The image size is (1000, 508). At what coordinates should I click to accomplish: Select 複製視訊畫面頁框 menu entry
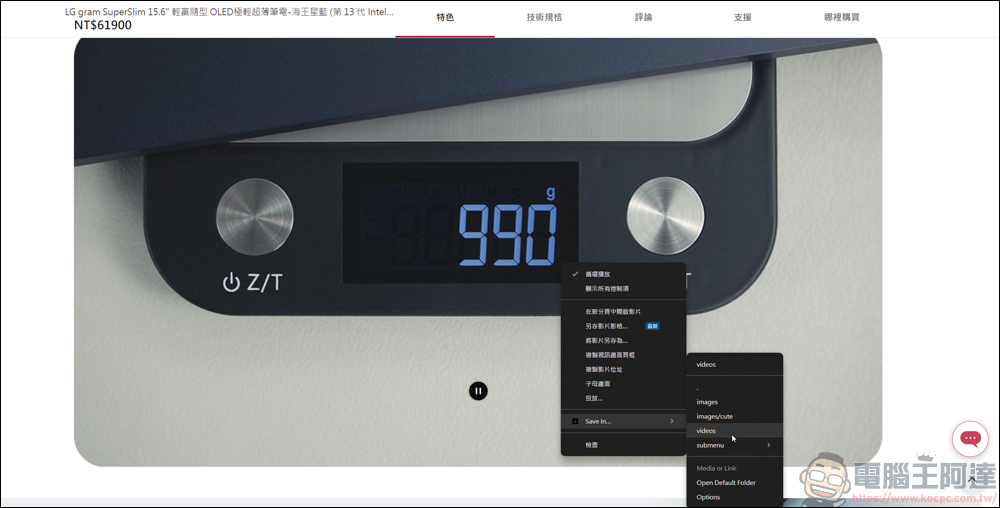pos(623,355)
